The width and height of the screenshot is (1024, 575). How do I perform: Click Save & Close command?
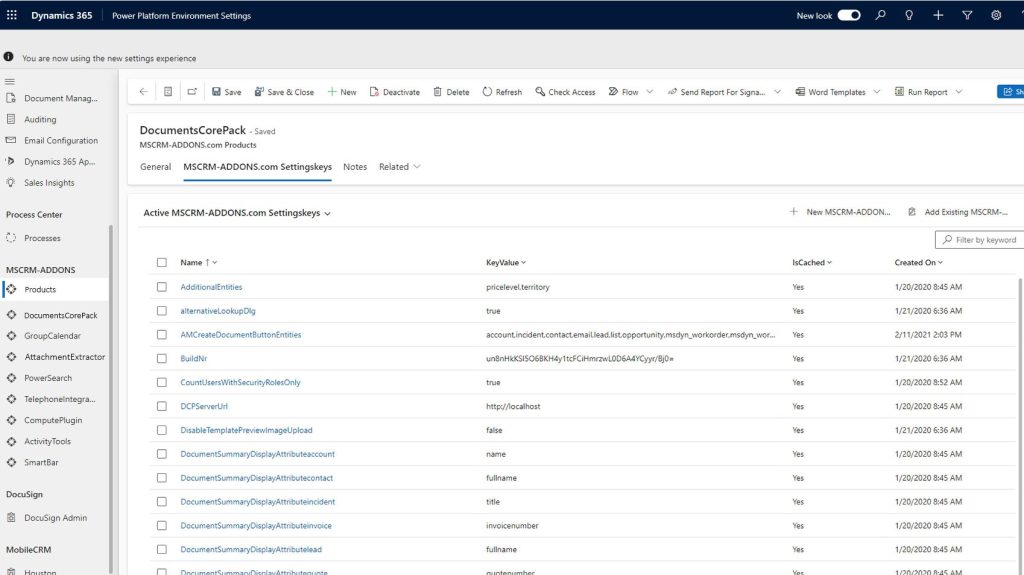coord(284,92)
